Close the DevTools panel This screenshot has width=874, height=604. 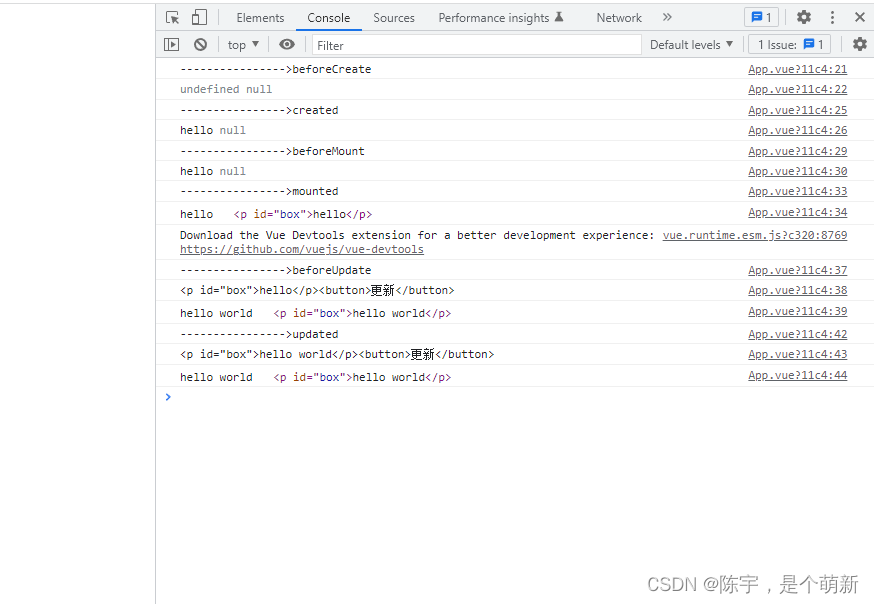pyautogui.click(x=860, y=17)
